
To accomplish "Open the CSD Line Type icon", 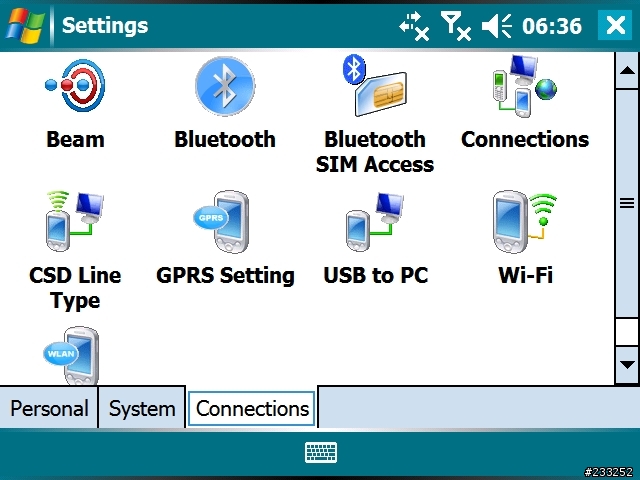I will coord(75,221).
